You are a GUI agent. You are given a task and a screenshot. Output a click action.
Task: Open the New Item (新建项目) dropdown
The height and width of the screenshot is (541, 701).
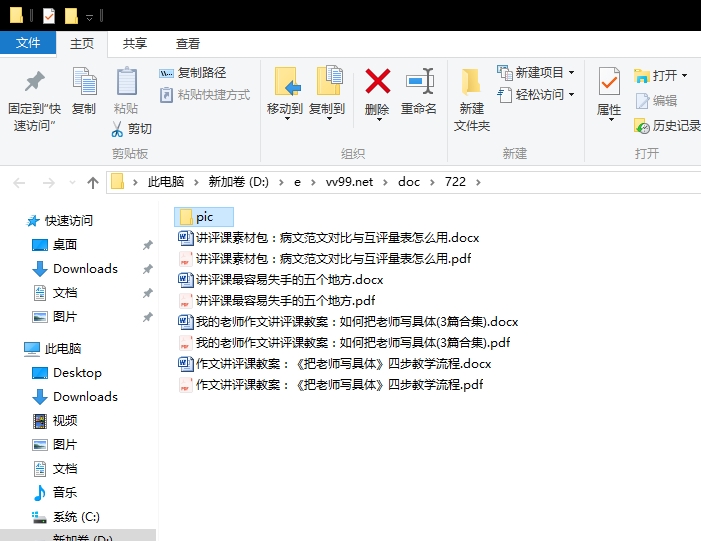(536, 72)
